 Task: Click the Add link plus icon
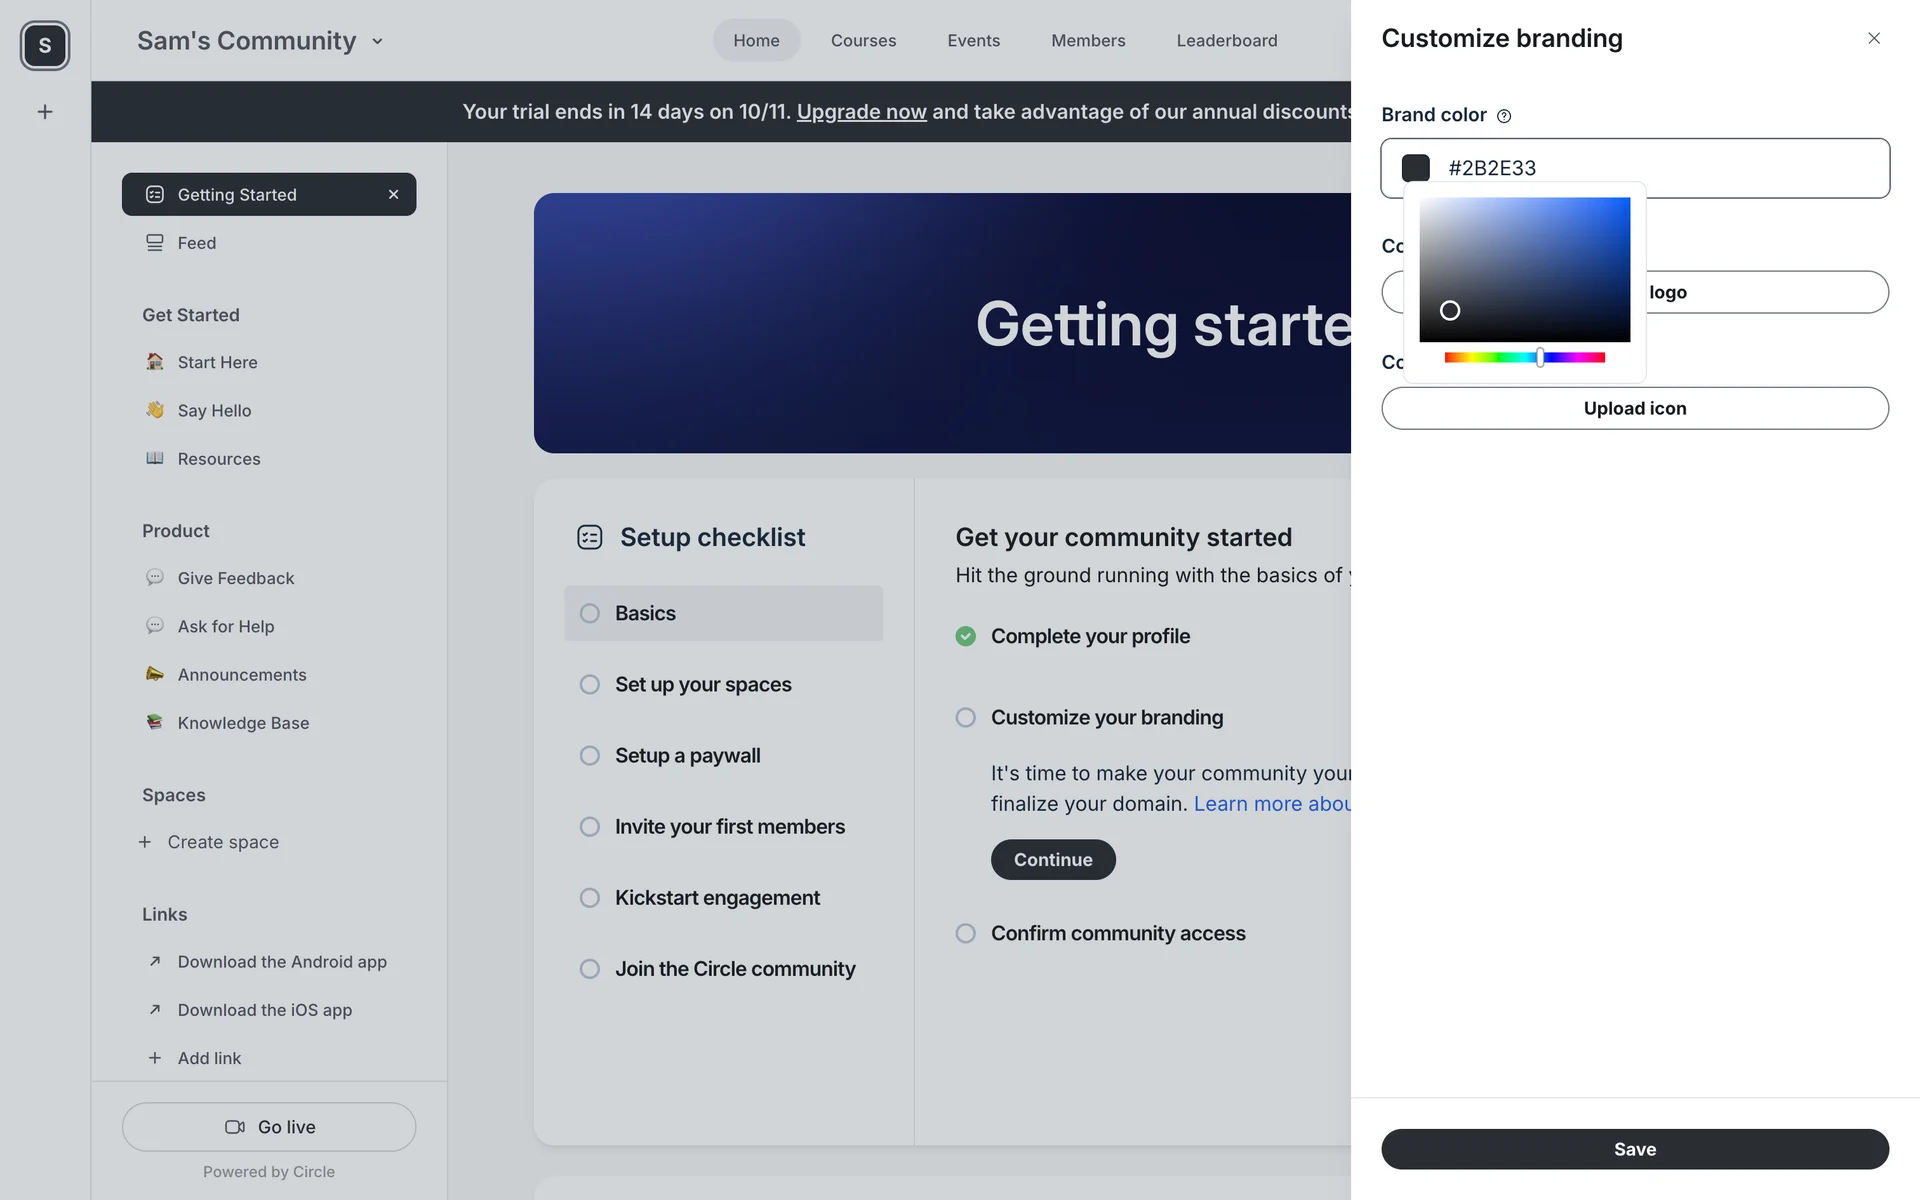155,1058
